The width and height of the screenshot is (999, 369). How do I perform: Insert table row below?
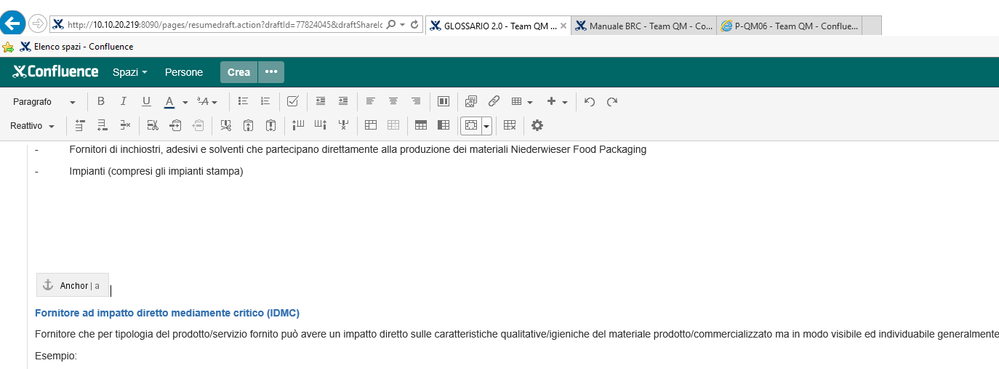tap(102, 126)
